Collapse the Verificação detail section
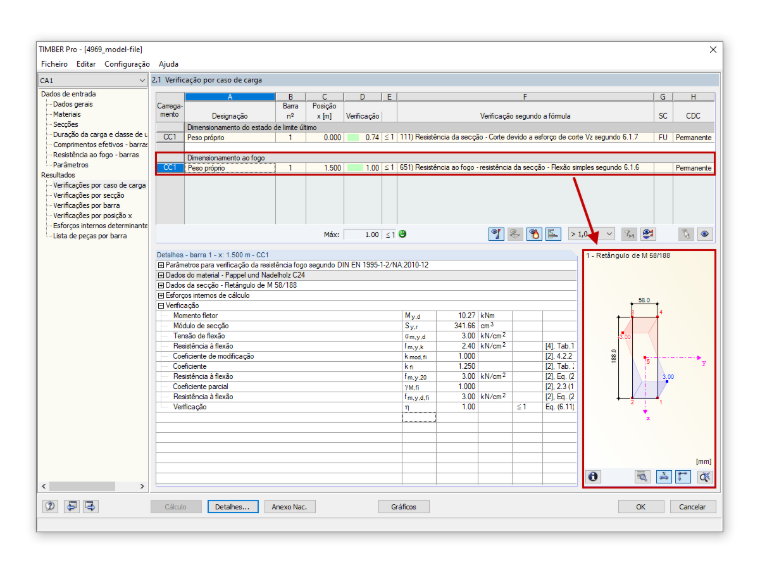This screenshot has width=760, height=570. click(x=161, y=306)
